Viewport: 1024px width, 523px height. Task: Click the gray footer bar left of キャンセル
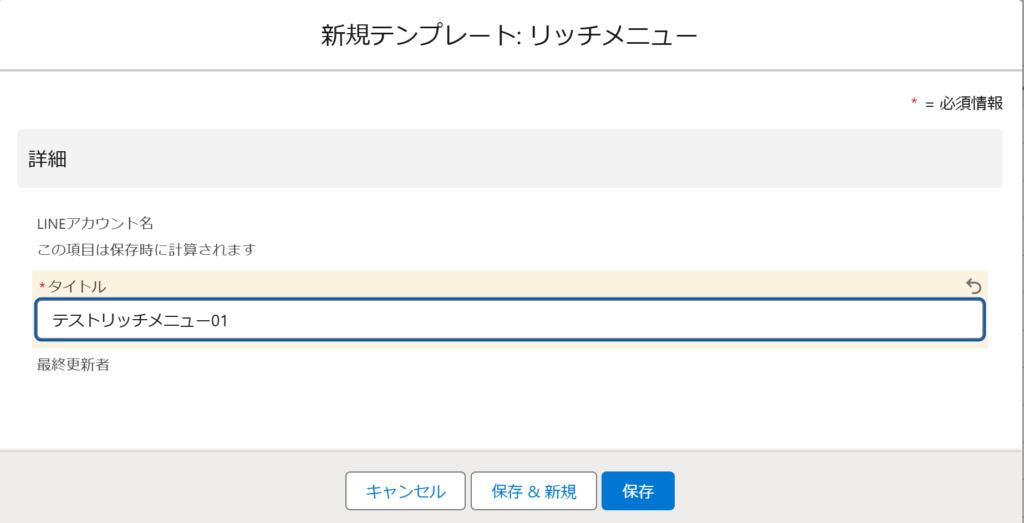pos(170,490)
